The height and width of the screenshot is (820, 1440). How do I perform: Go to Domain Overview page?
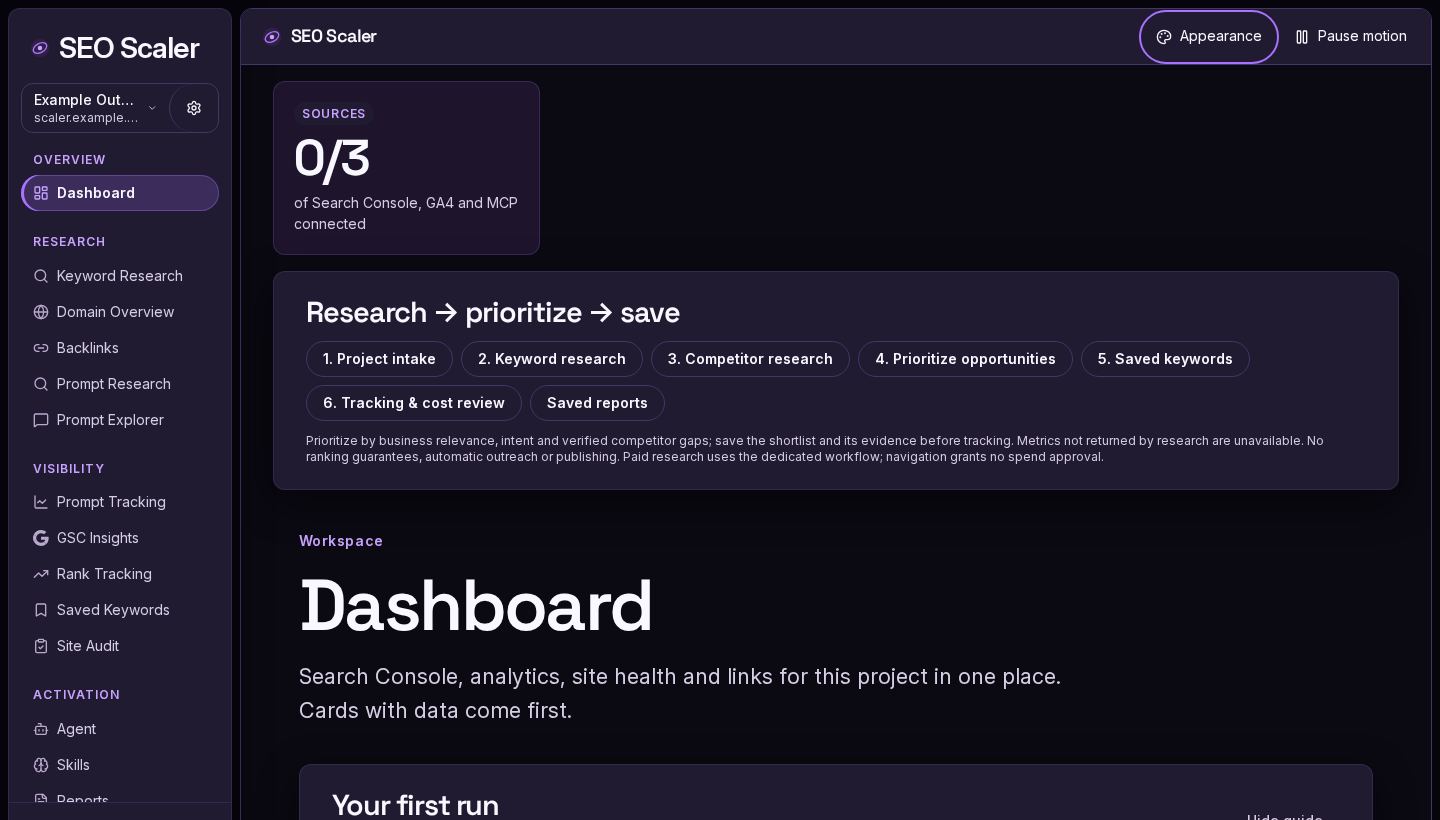click(120, 312)
